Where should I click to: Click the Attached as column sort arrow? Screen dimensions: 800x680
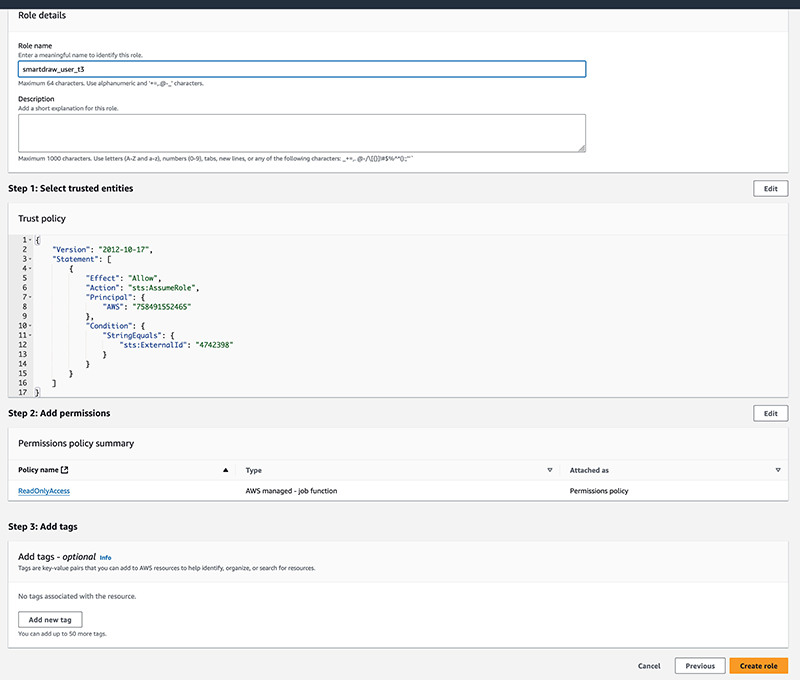click(x=778, y=469)
